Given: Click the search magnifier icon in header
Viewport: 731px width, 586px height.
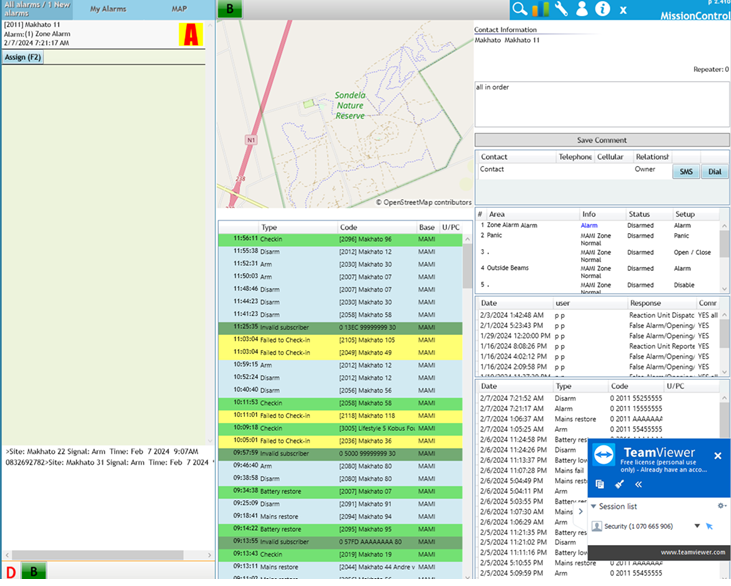Looking at the screenshot, I should [519, 9].
